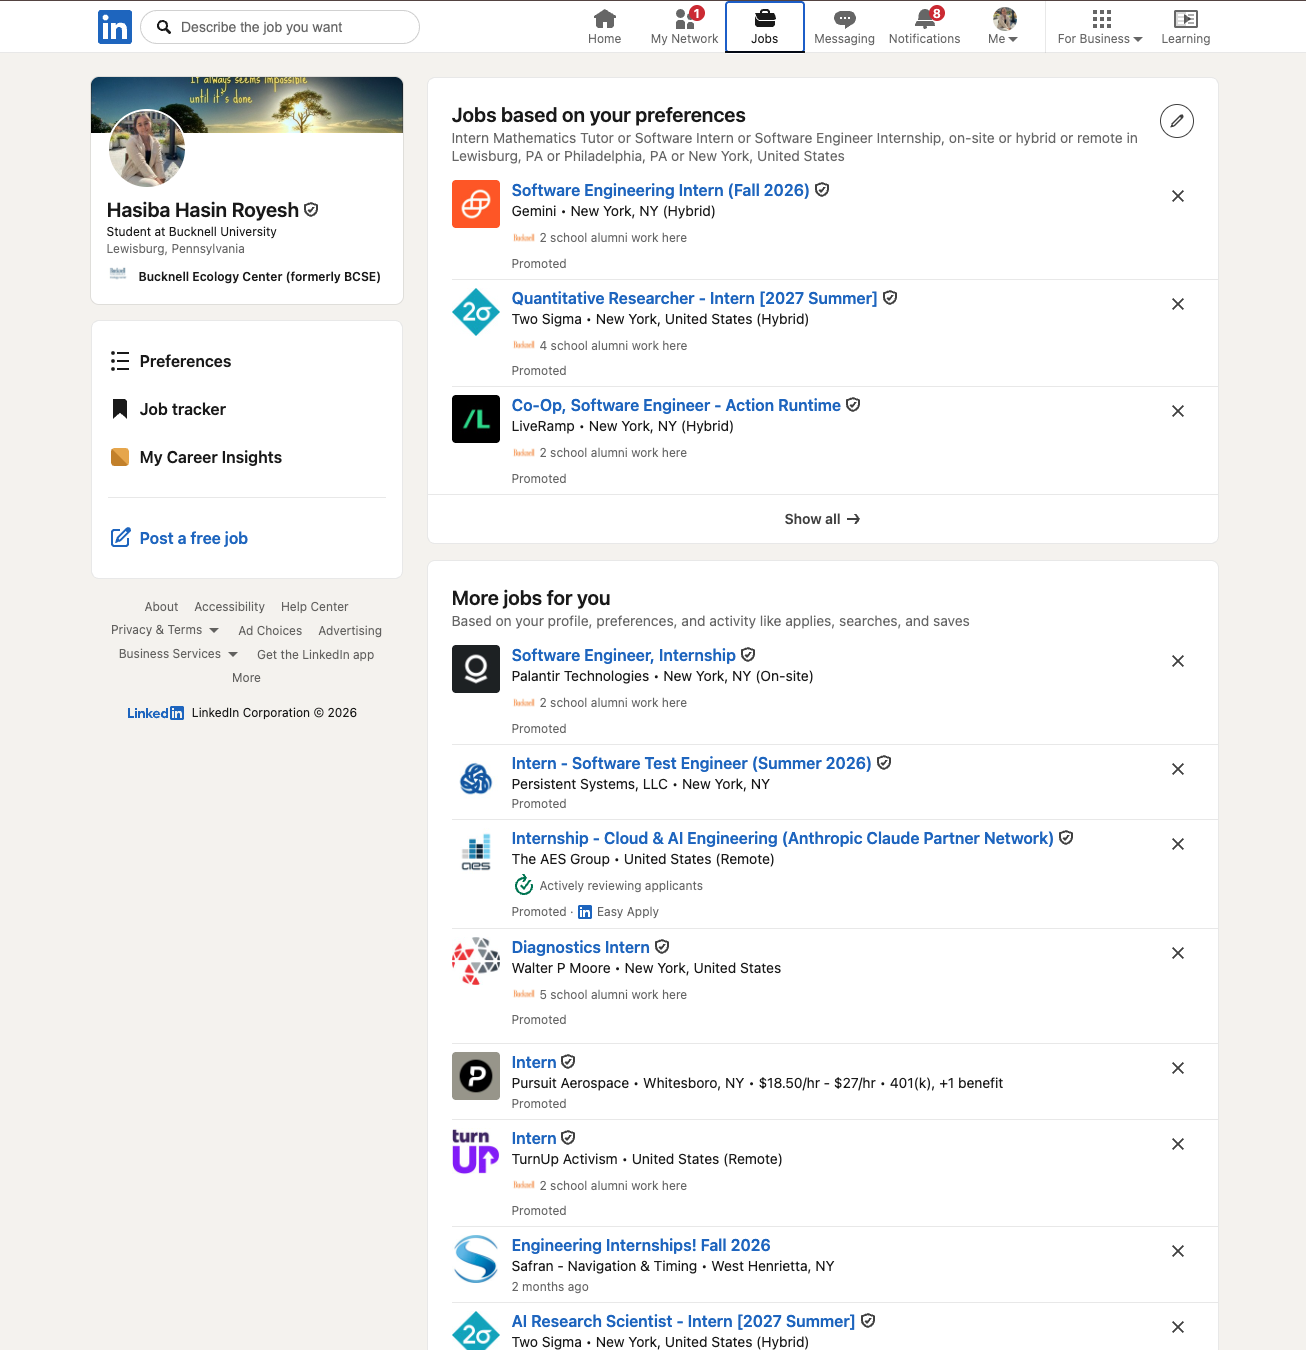The width and height of the screenshot is (1306, 1350).
Task: Open My Network with notification badge
Action: point(684,27)
